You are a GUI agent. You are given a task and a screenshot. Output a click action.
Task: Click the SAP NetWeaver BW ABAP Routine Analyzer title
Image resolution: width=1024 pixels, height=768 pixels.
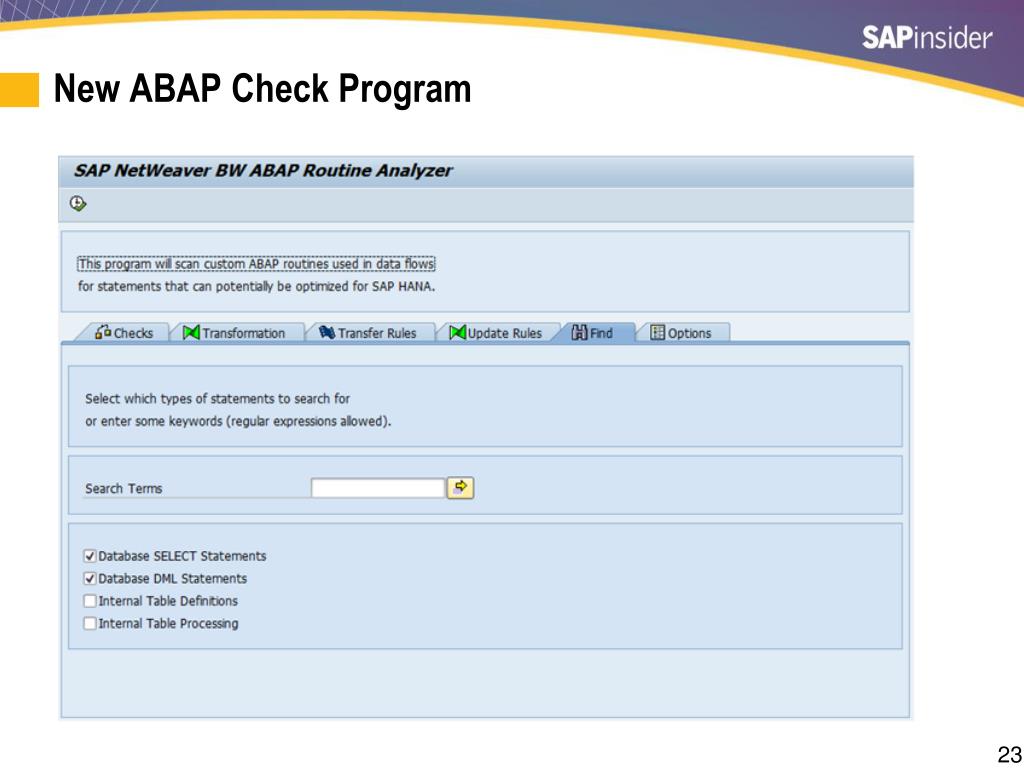click(263, 171)
